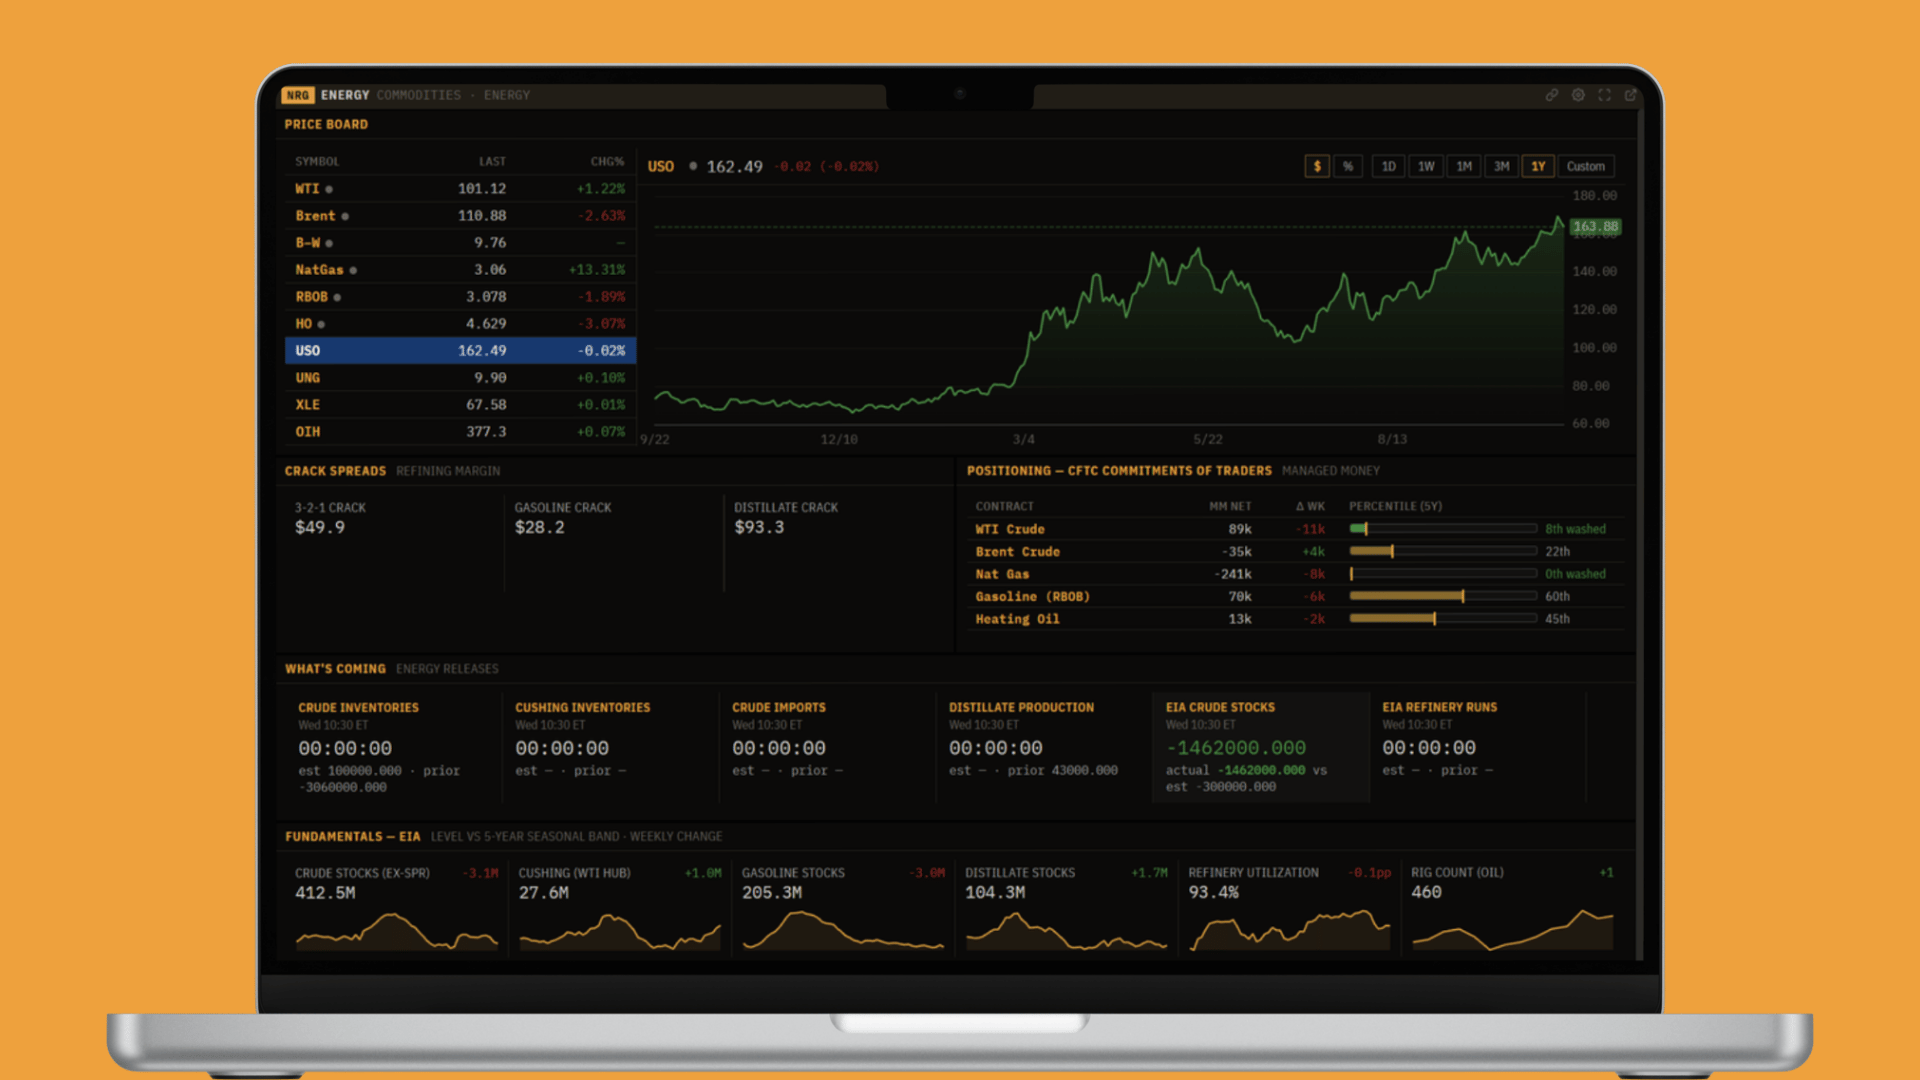Select the UNG row in price board
1920x1080 pixels.
pyautogui.click(x=460, y=378)
